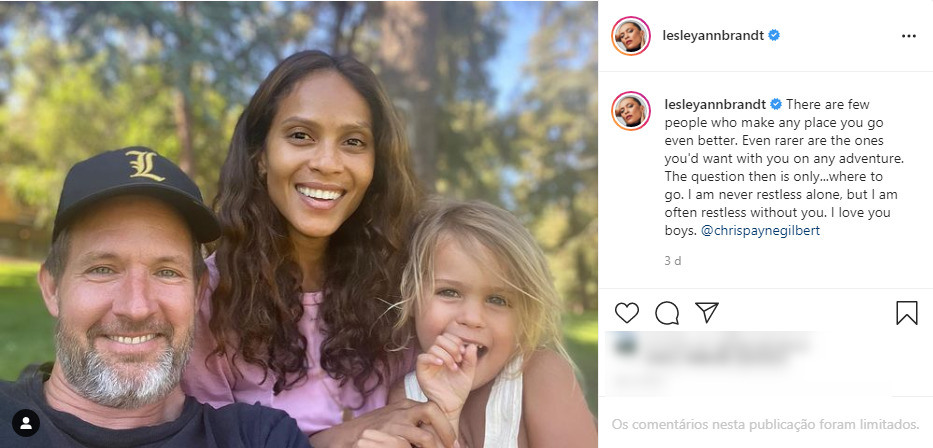Click the small avatar beside the caption
Image resolution: width=933 pixels, height=448 pixels.
tap(632, 110)
